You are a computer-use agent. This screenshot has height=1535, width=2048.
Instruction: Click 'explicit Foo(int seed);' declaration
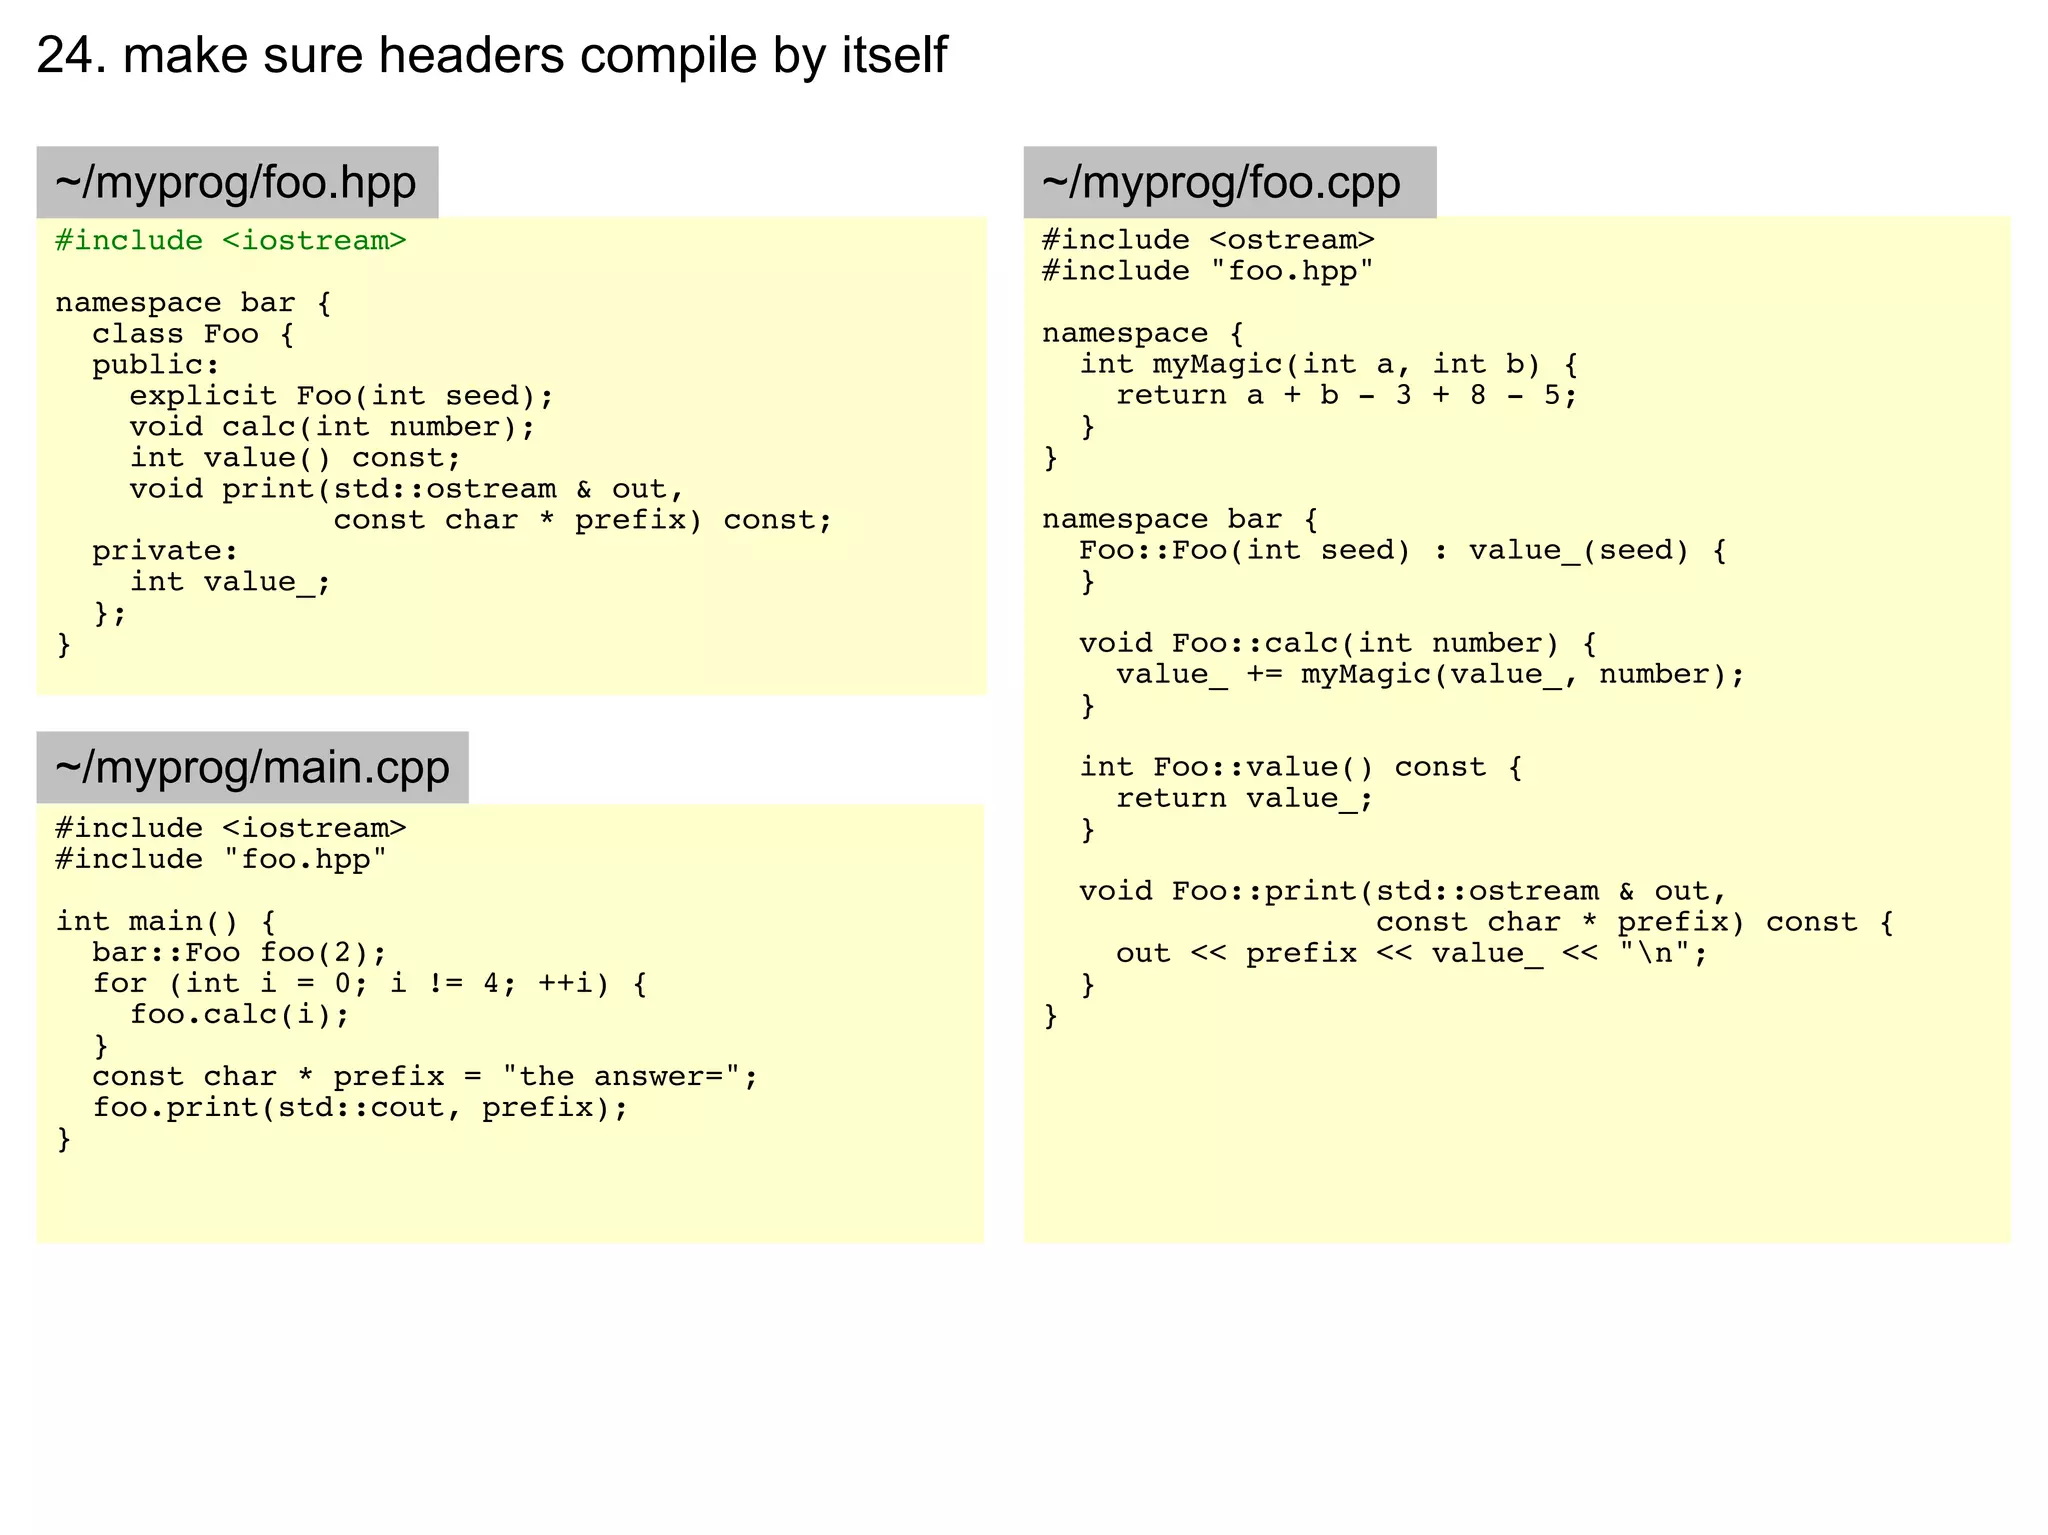[341, 396]
